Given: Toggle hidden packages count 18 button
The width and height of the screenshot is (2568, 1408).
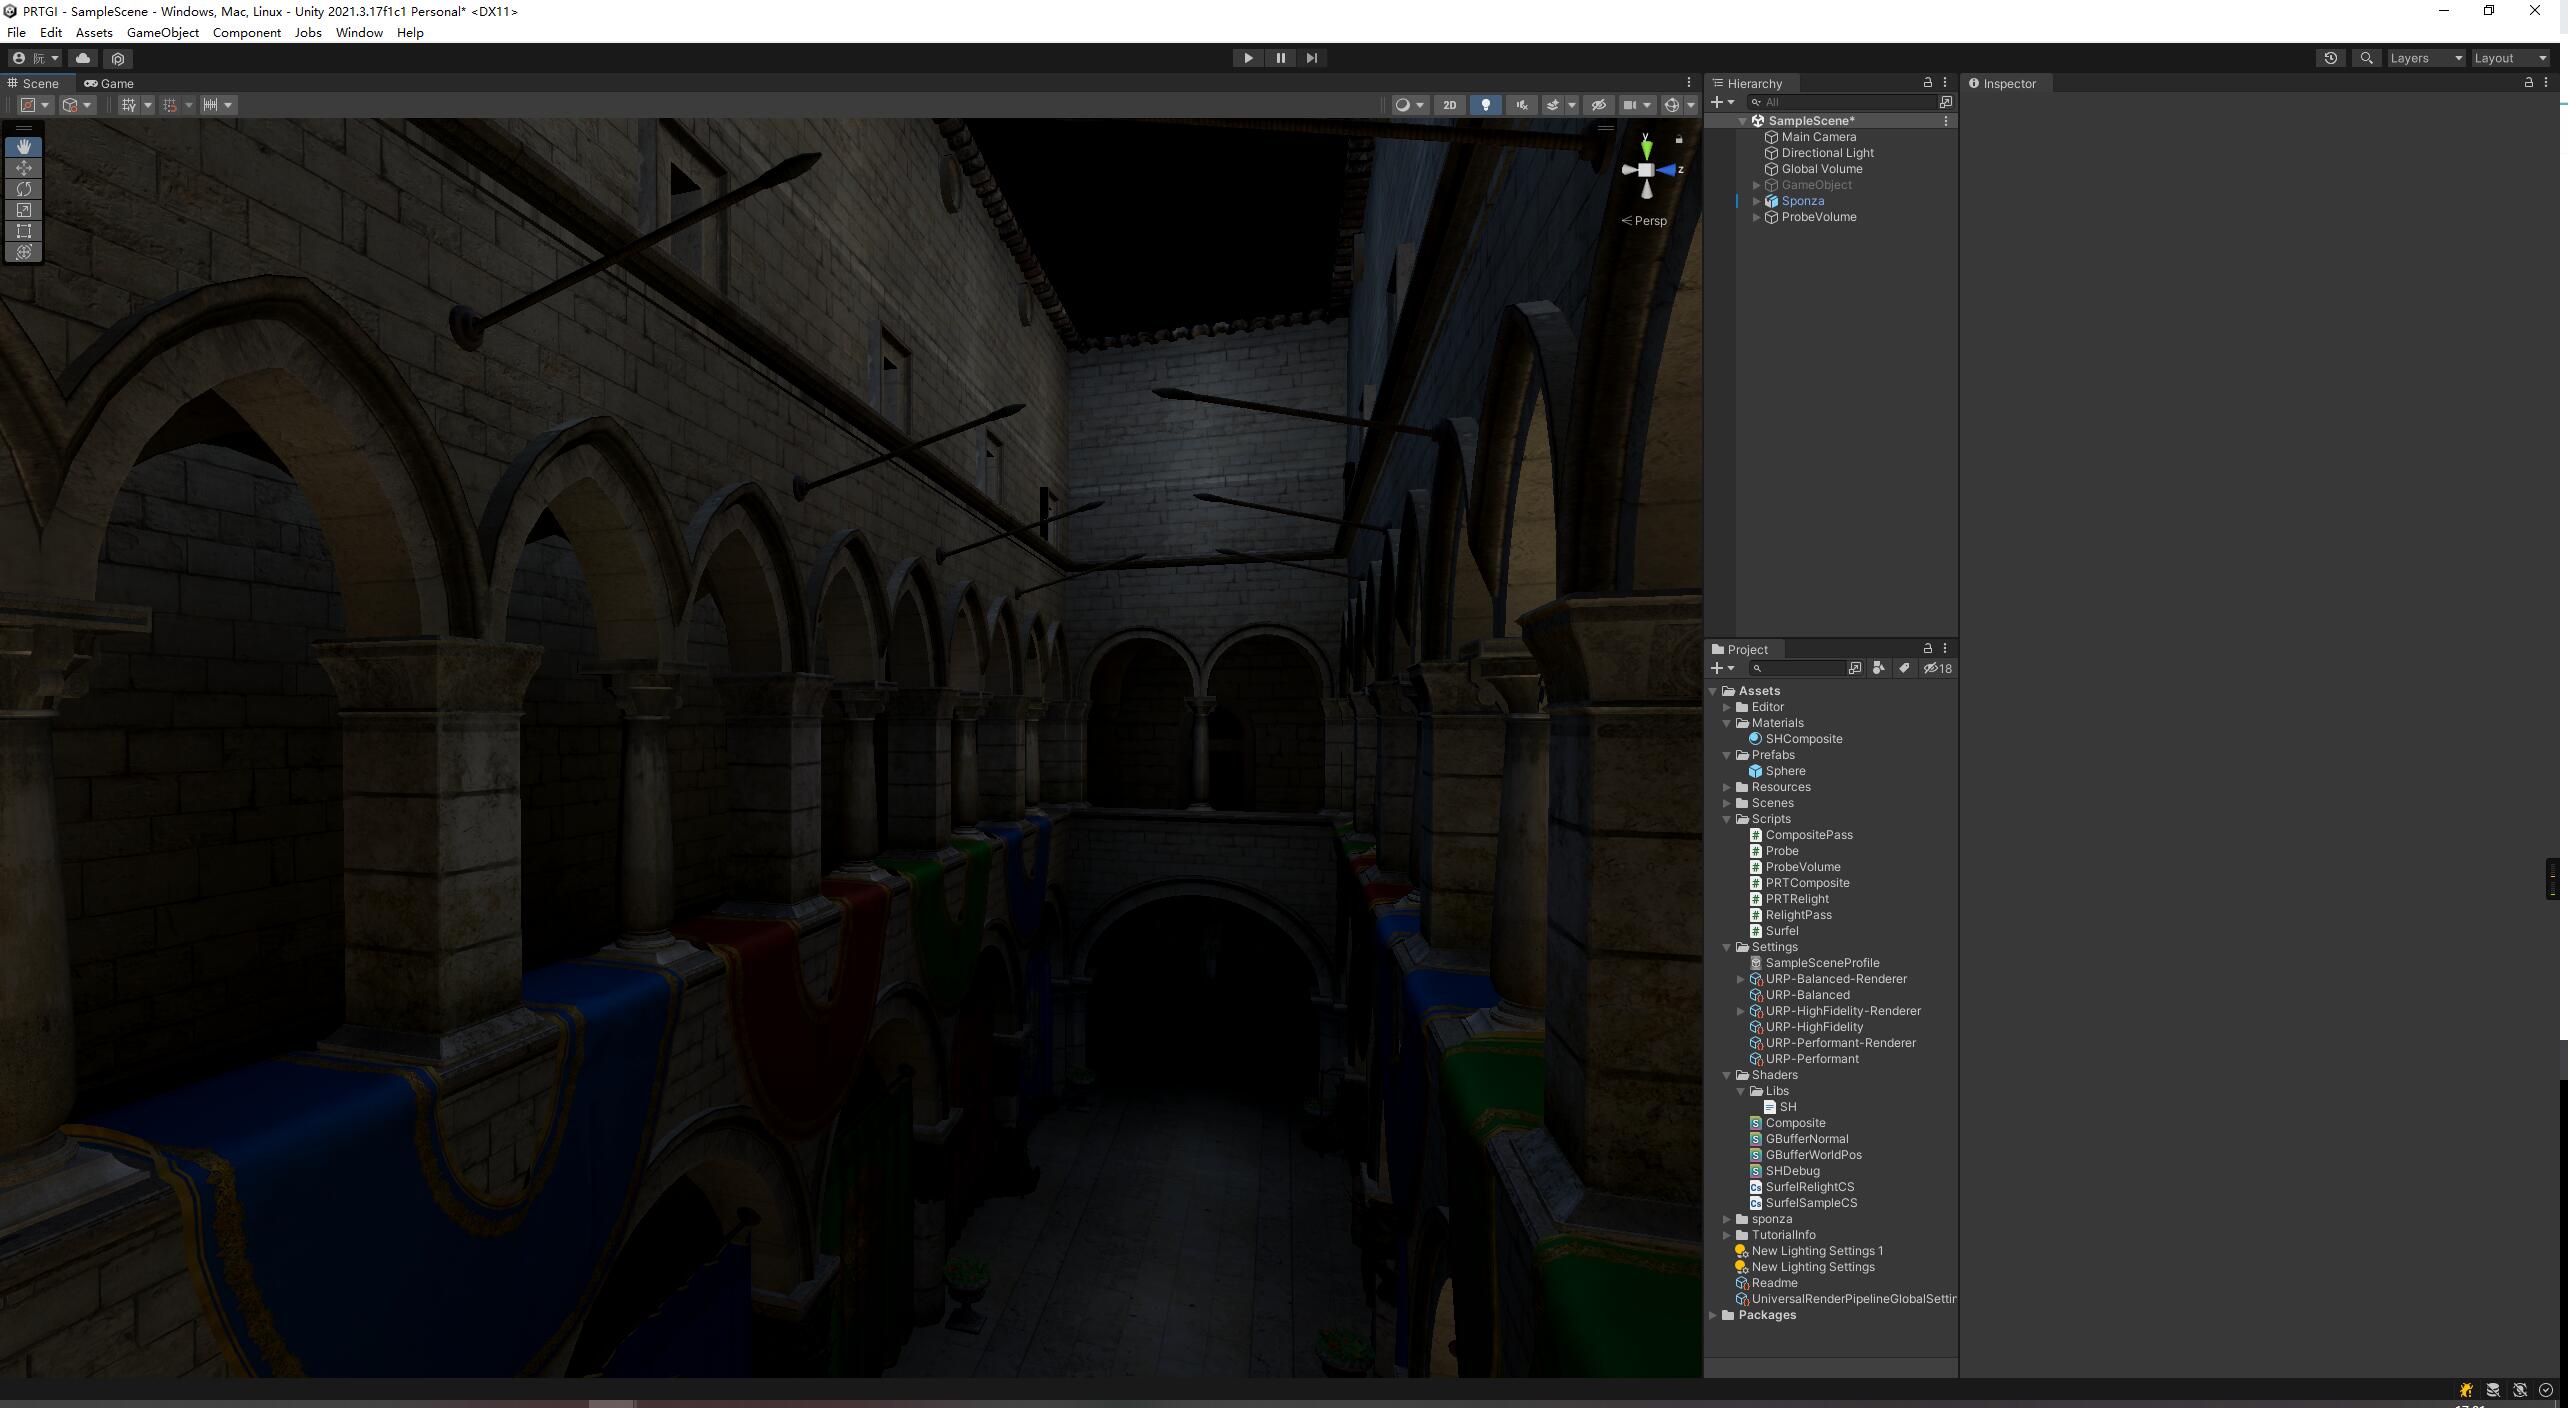Looking at the screenshot, I should [1937, 668].
